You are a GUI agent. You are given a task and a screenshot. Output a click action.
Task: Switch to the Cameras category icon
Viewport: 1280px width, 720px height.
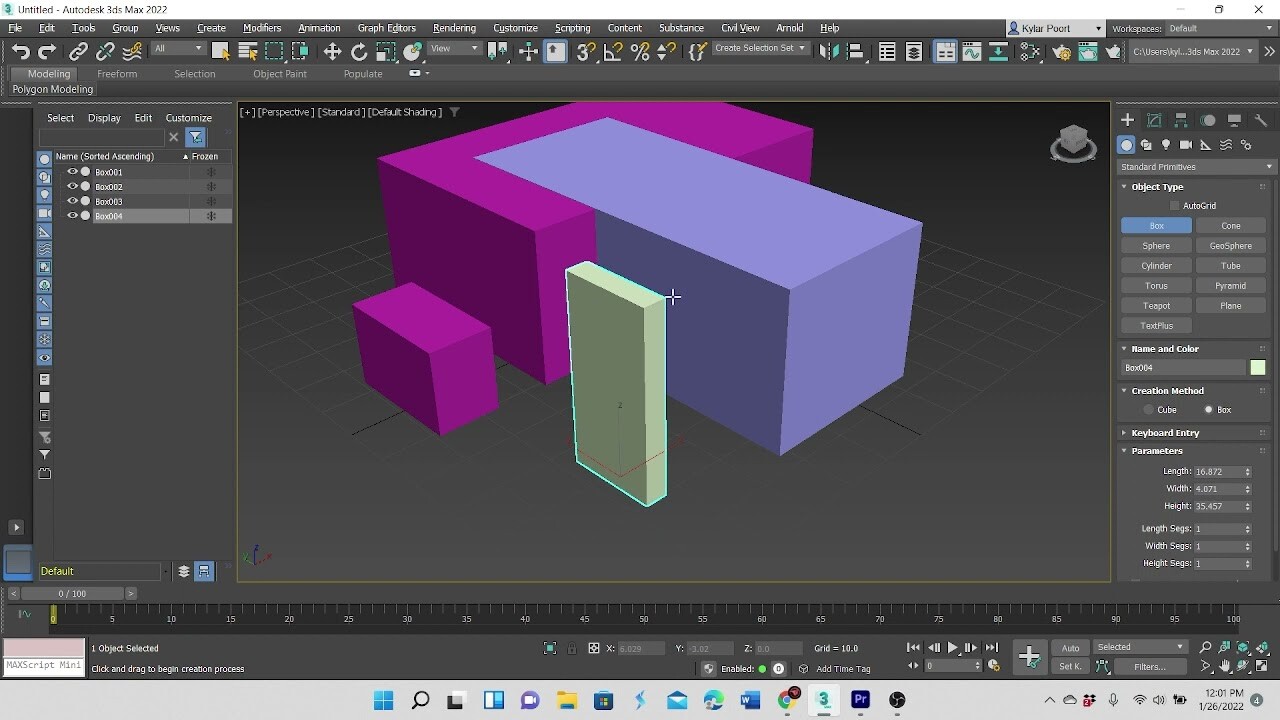[x=1186, y=145]
